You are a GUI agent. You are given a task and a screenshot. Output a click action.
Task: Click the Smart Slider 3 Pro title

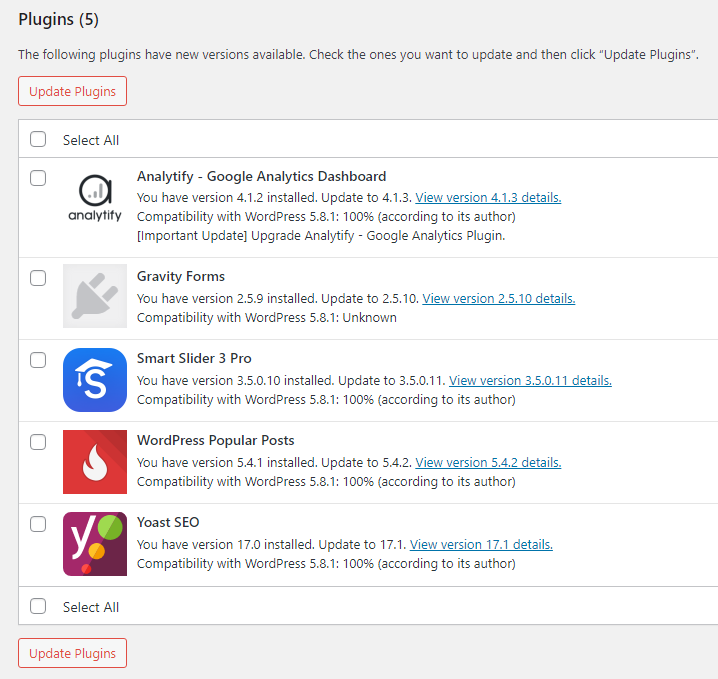(194, 358)
